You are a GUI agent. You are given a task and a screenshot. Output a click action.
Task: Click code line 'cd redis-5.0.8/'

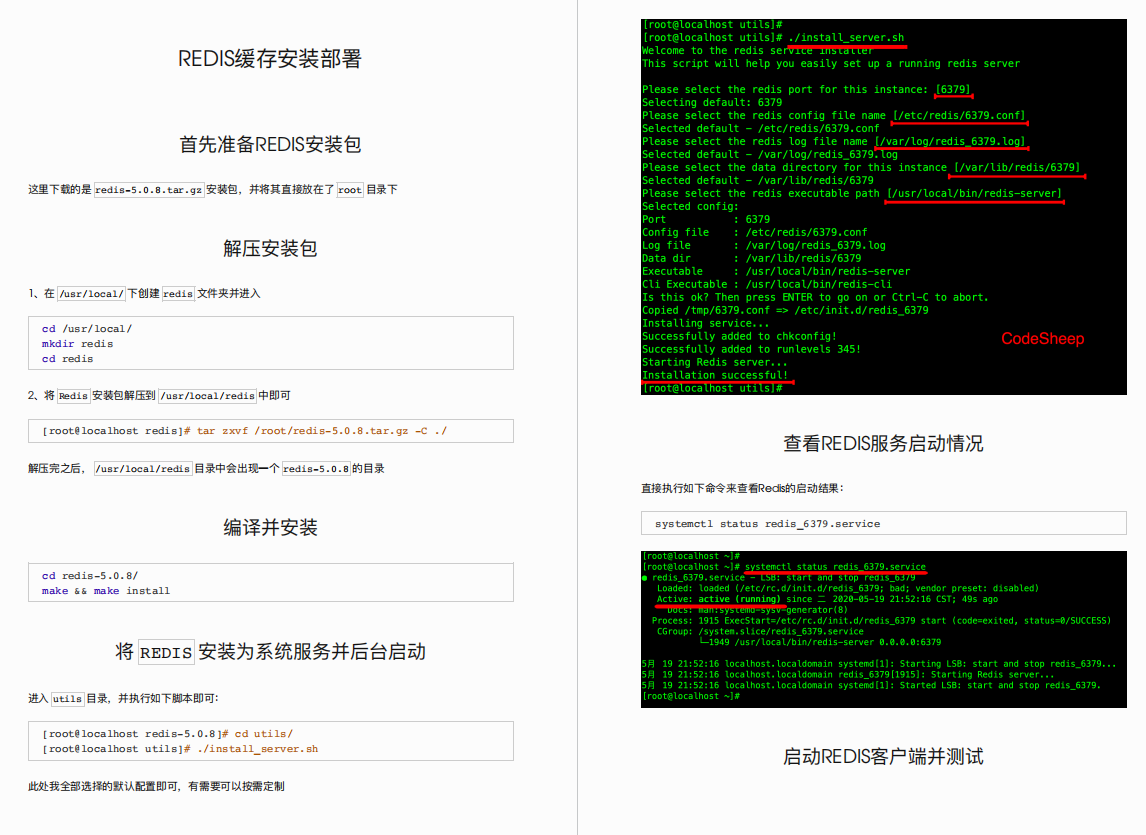point(90,575)
